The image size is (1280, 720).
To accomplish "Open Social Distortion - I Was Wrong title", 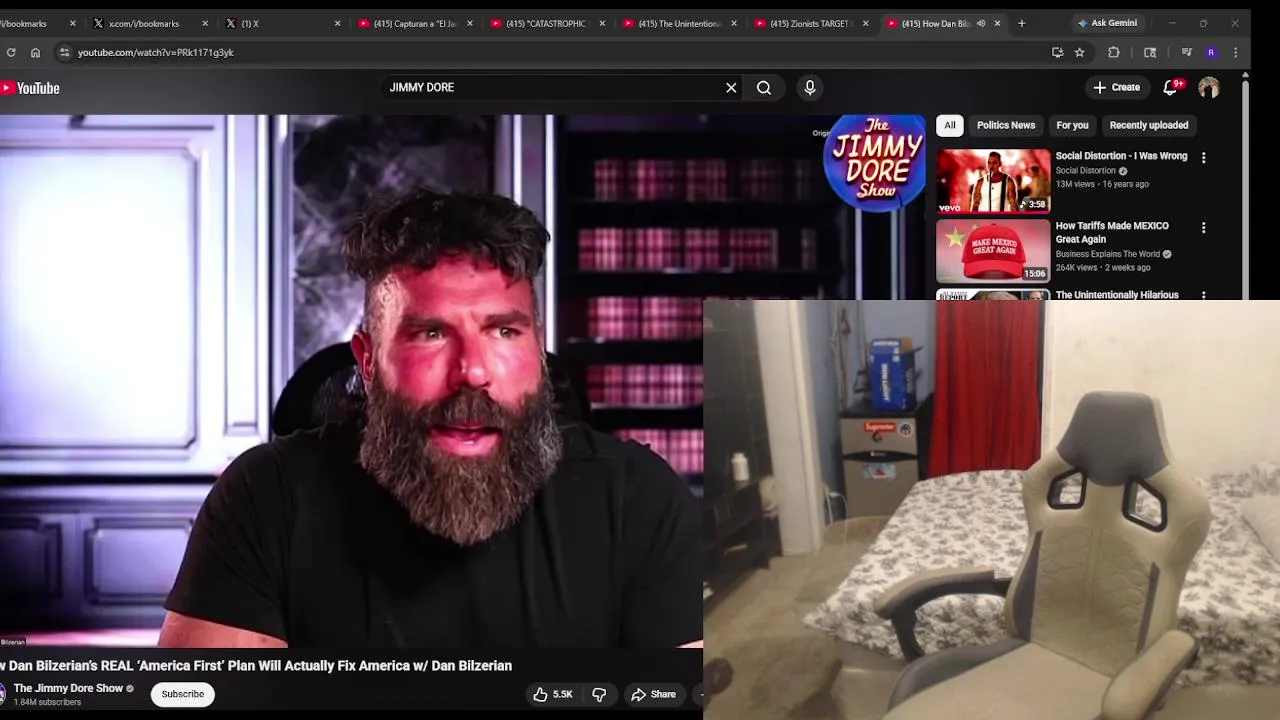I will [1121, 156].
